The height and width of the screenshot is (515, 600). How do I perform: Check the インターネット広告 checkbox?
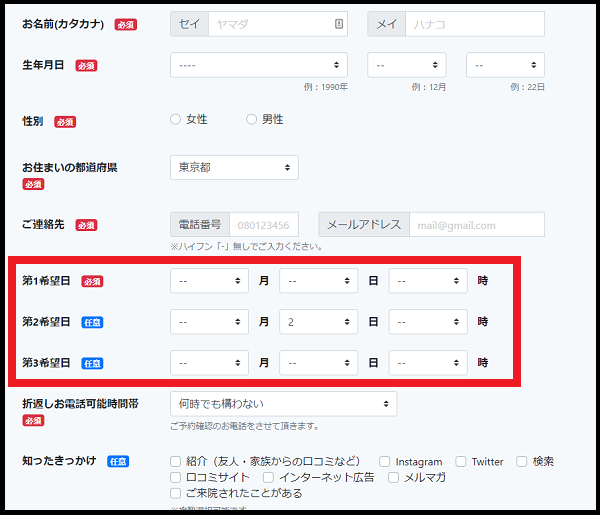pos(268,478)
